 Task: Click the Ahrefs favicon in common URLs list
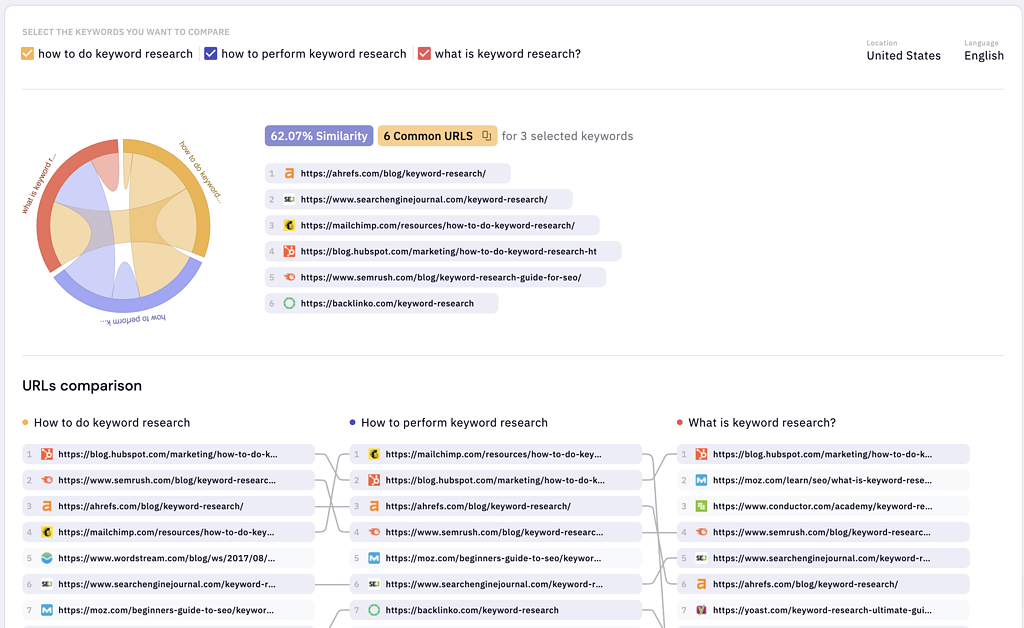point(289,173)
